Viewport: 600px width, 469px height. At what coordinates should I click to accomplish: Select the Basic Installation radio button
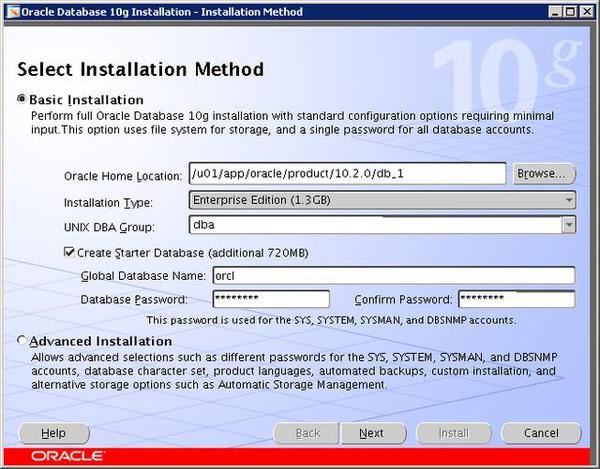point(22,99)
